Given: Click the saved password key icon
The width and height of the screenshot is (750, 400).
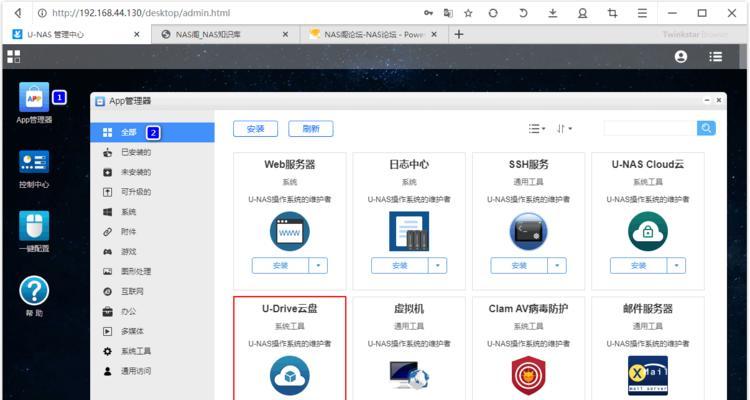Looking at the screenshot, I should click(x=428, y=13).
